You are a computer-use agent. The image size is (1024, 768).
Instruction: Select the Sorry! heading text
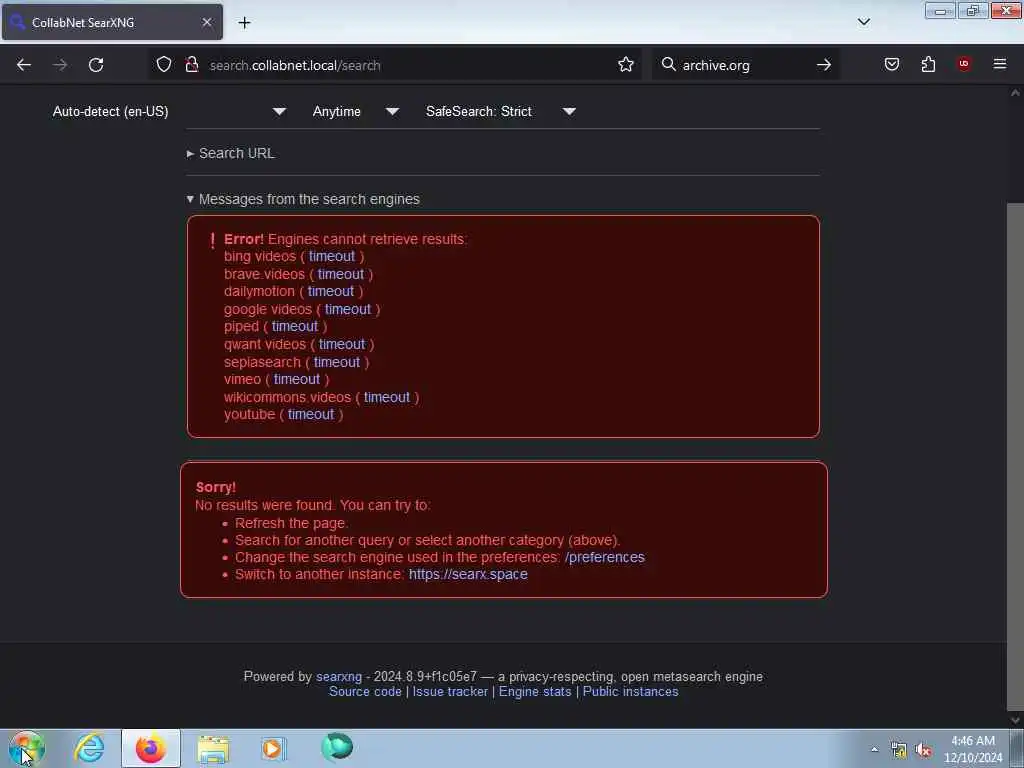[216, 487]
